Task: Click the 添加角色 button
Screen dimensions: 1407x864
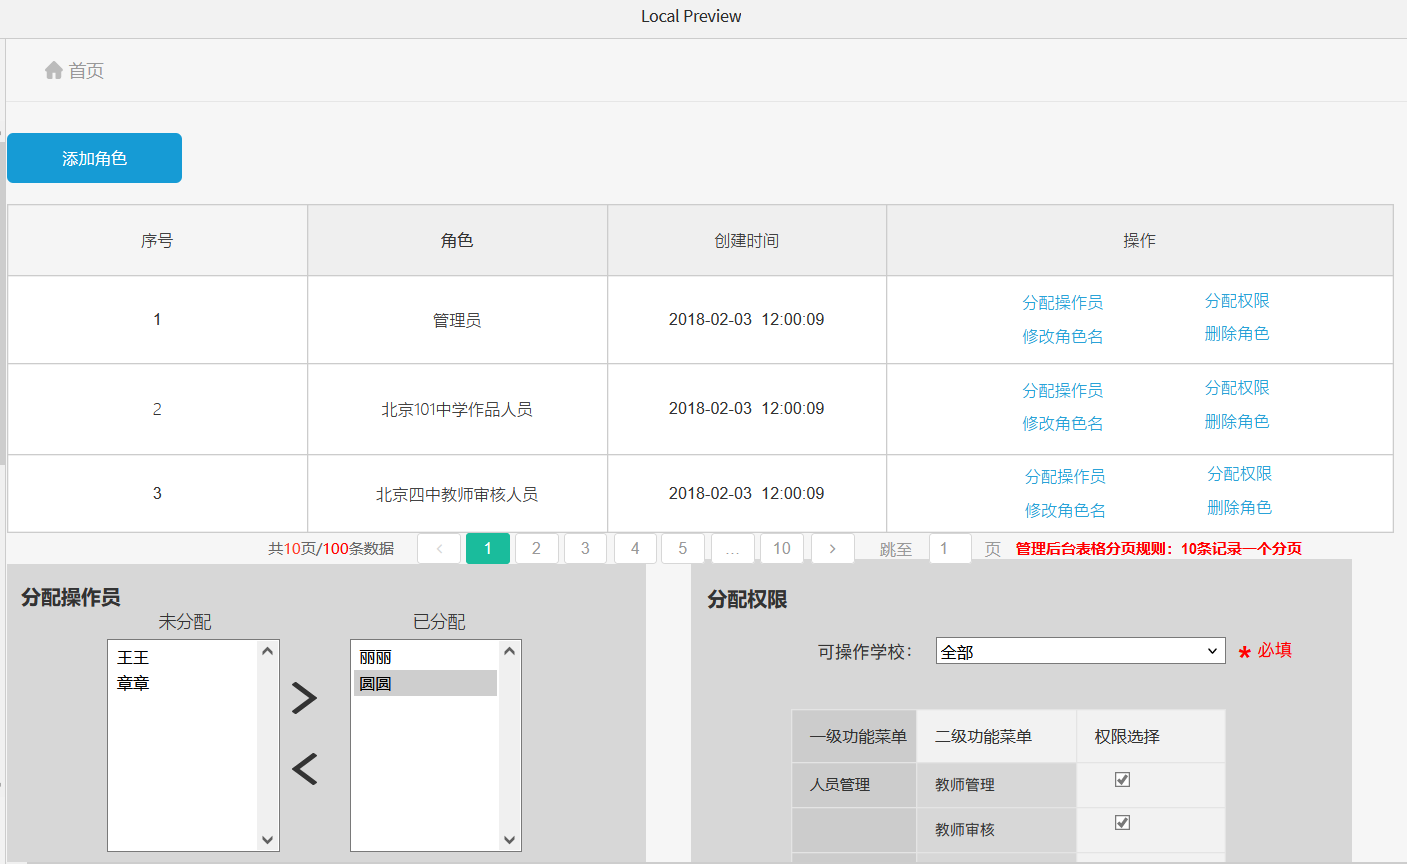Action: pyautogui.click(x=94, y=158)
